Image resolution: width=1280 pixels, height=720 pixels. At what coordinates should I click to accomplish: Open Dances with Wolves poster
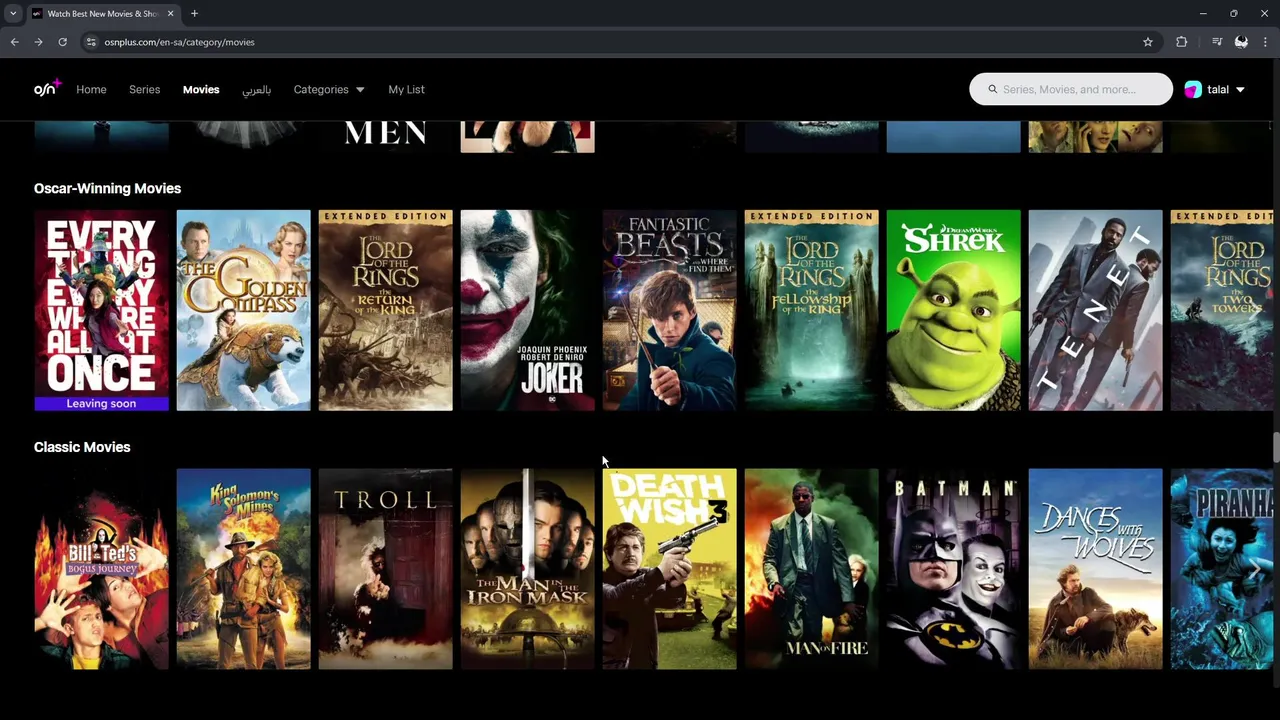(x=1095, y=569)
